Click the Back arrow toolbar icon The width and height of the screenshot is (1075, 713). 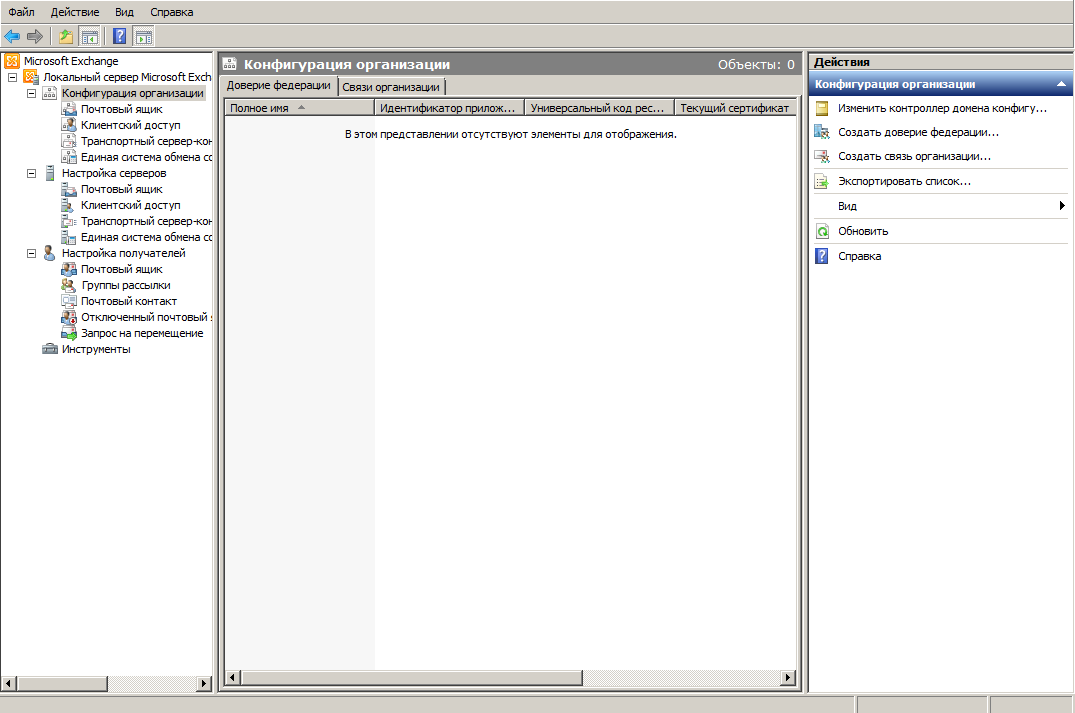(12, 36)
